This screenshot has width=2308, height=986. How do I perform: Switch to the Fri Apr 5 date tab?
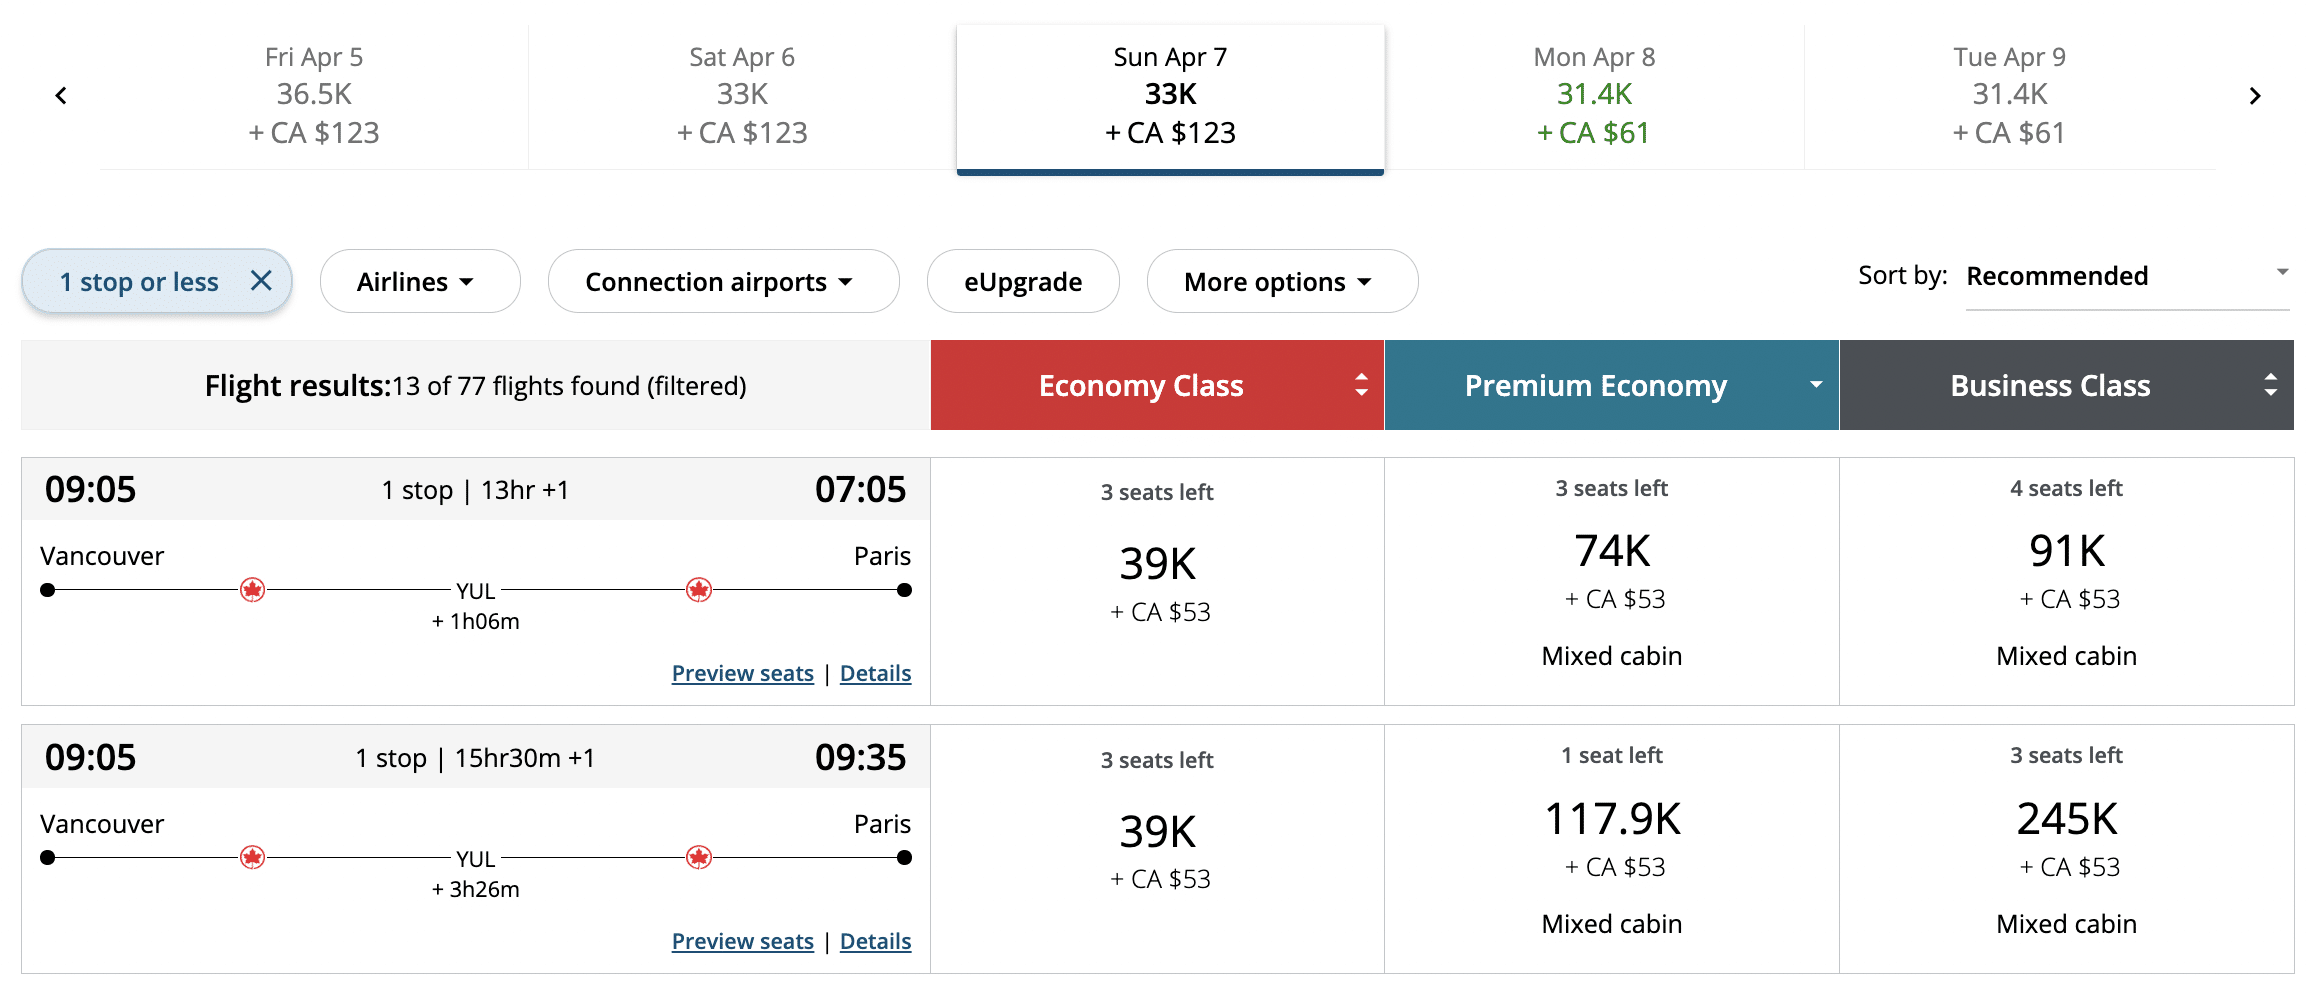click(x=314, y=96)
